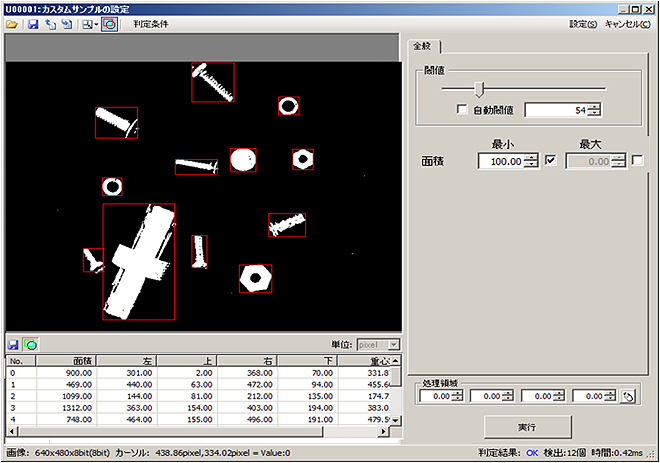Click キャンセル(C) in the top right
Image resolution: width=660 pixels, height=463 pixels.
[x=628, y=23]
